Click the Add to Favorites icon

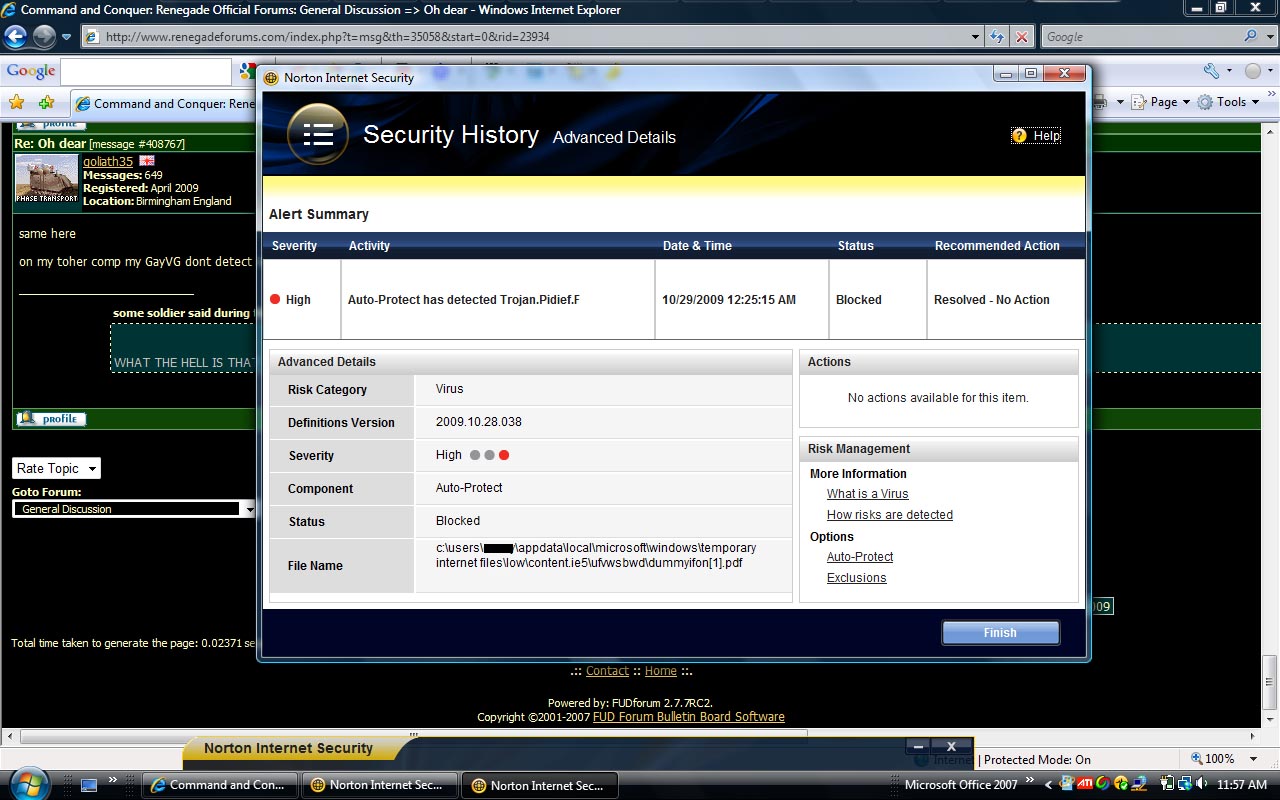(x=46, y=102)
